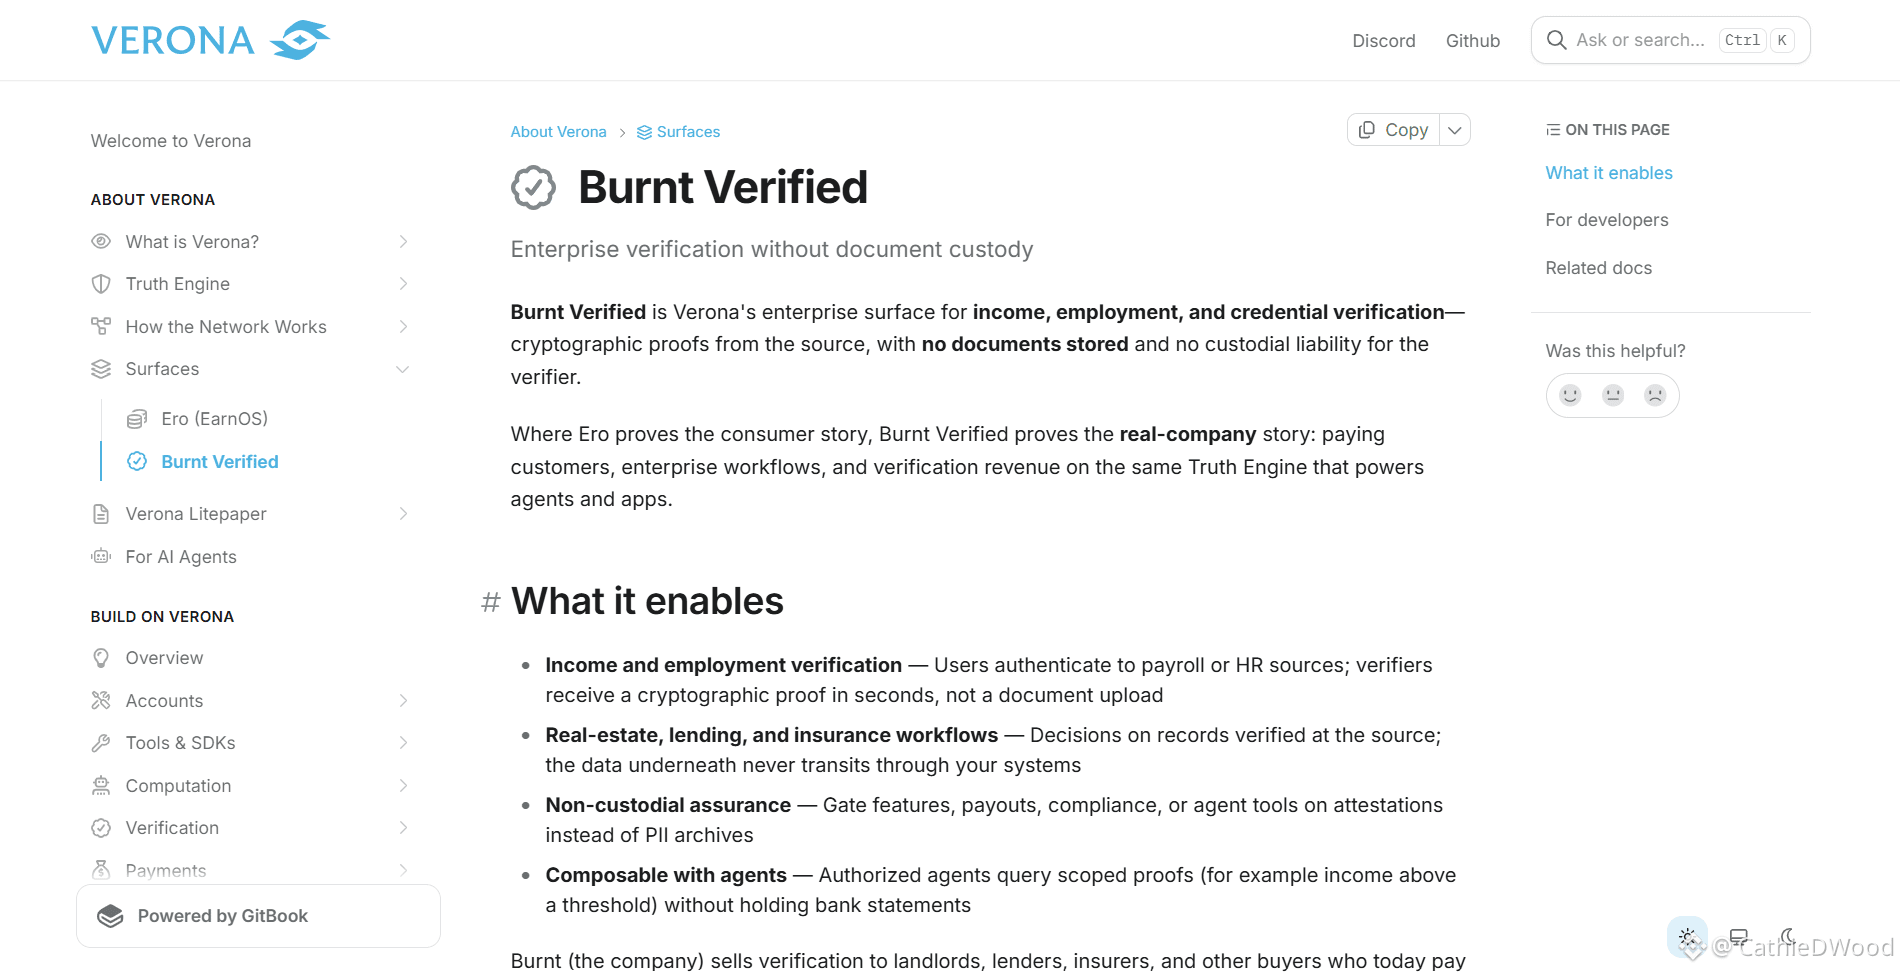Click the magnifying glass search icon

pyautogui.click(x=1556, y=40)
